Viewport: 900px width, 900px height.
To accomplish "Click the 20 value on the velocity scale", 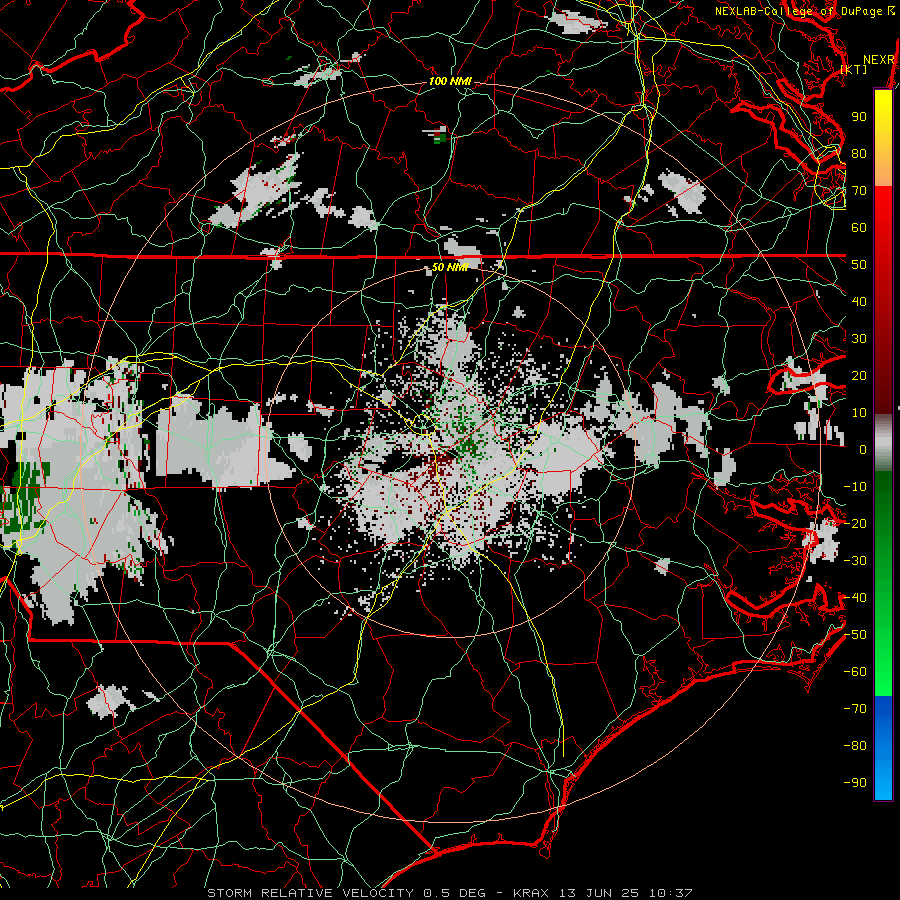I will point(859,375).
